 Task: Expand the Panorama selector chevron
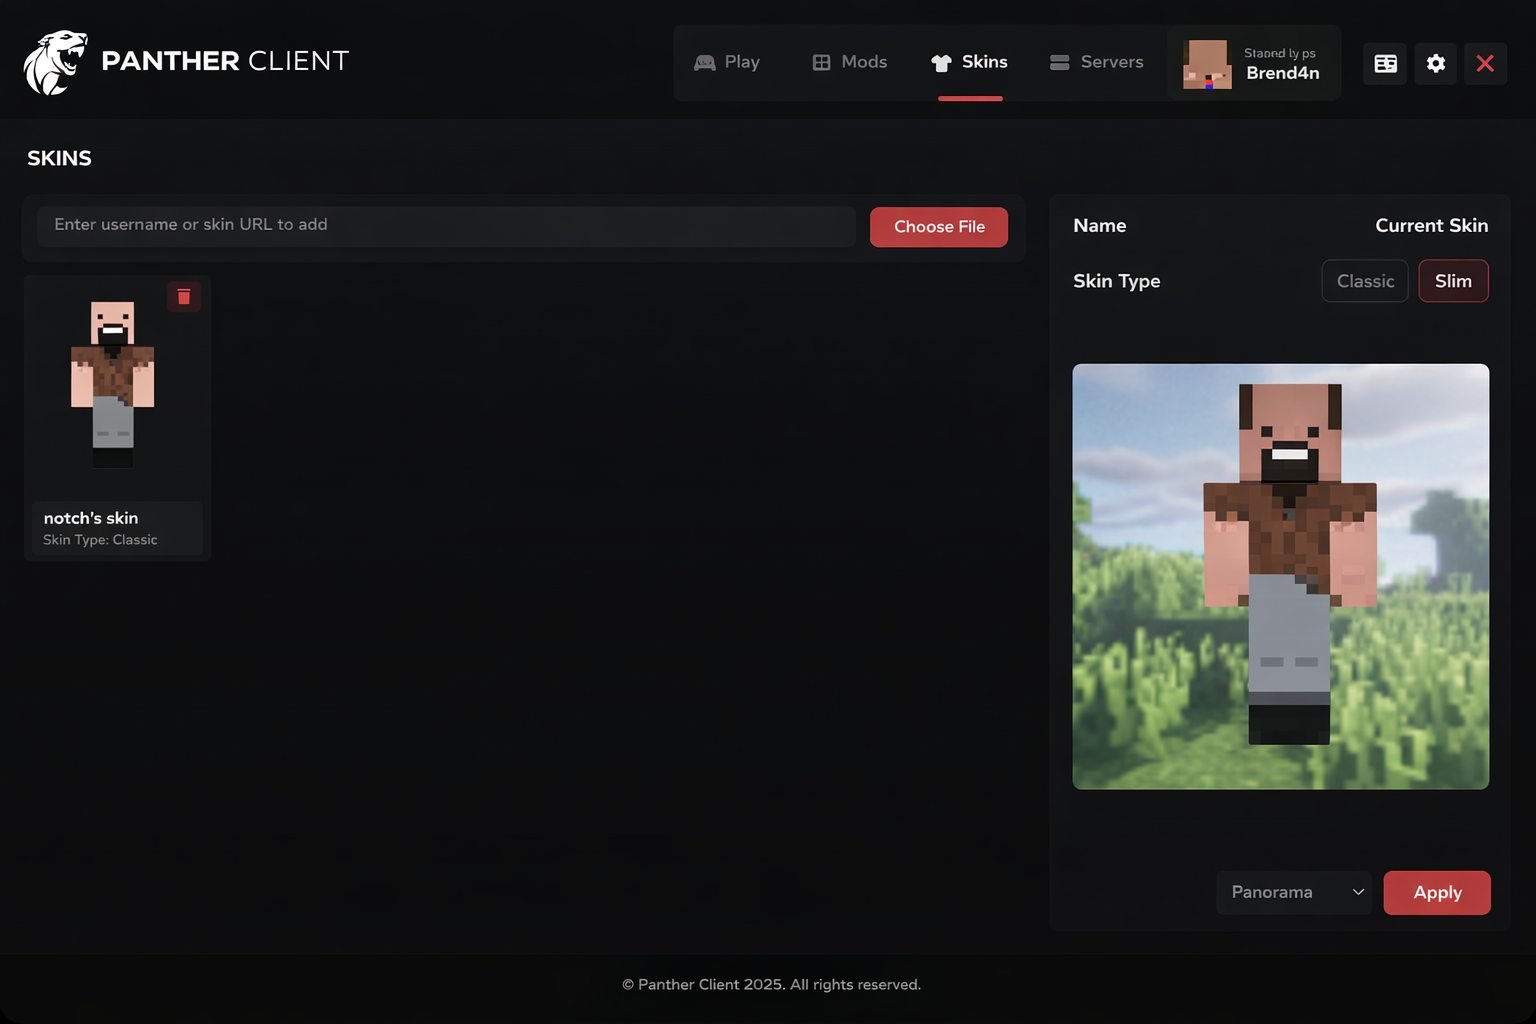(1357, 892)
